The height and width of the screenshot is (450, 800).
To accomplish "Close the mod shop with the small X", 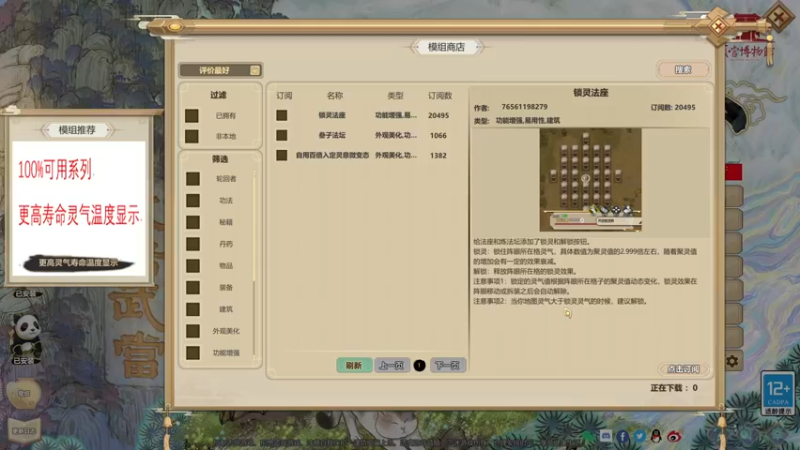I will (x=718, y=26).
